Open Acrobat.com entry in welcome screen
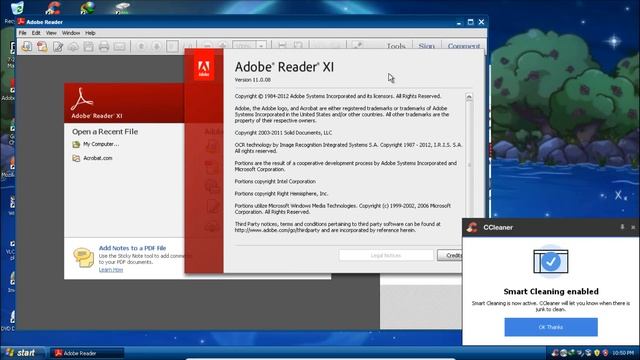 (x=98, y=158)
